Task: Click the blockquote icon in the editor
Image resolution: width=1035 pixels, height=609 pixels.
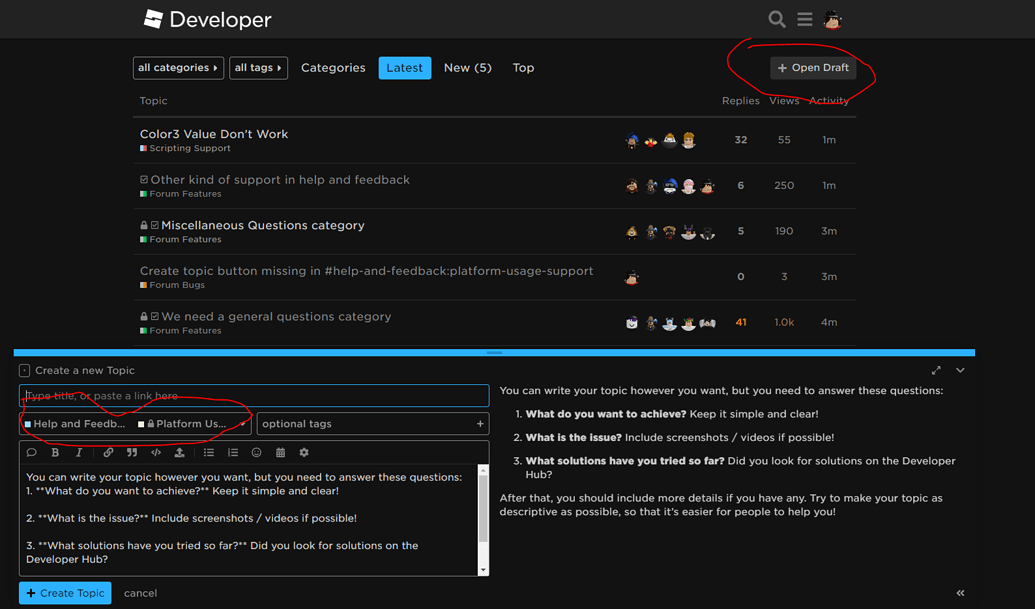Action: click(131, 452)
